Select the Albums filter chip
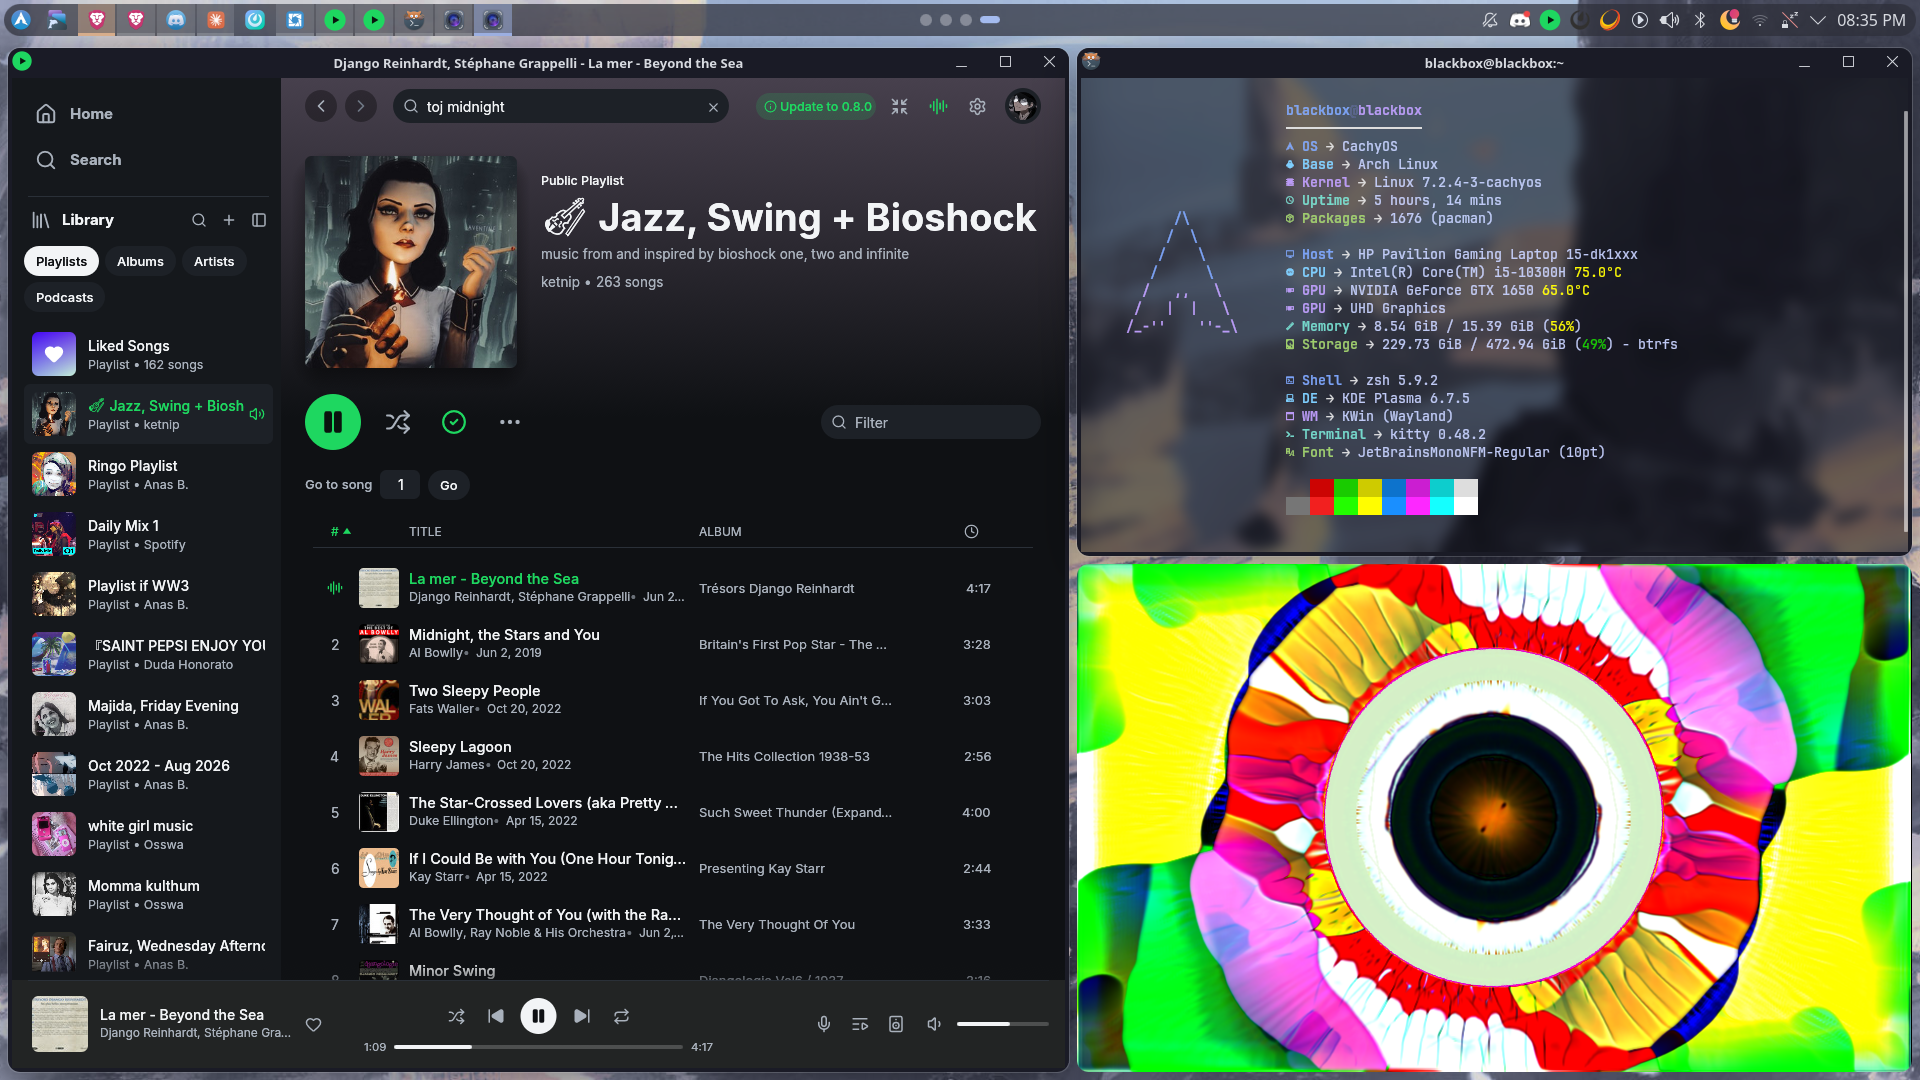The height and width of the screenshot is (1080, 1920). (x=140, y=262)
